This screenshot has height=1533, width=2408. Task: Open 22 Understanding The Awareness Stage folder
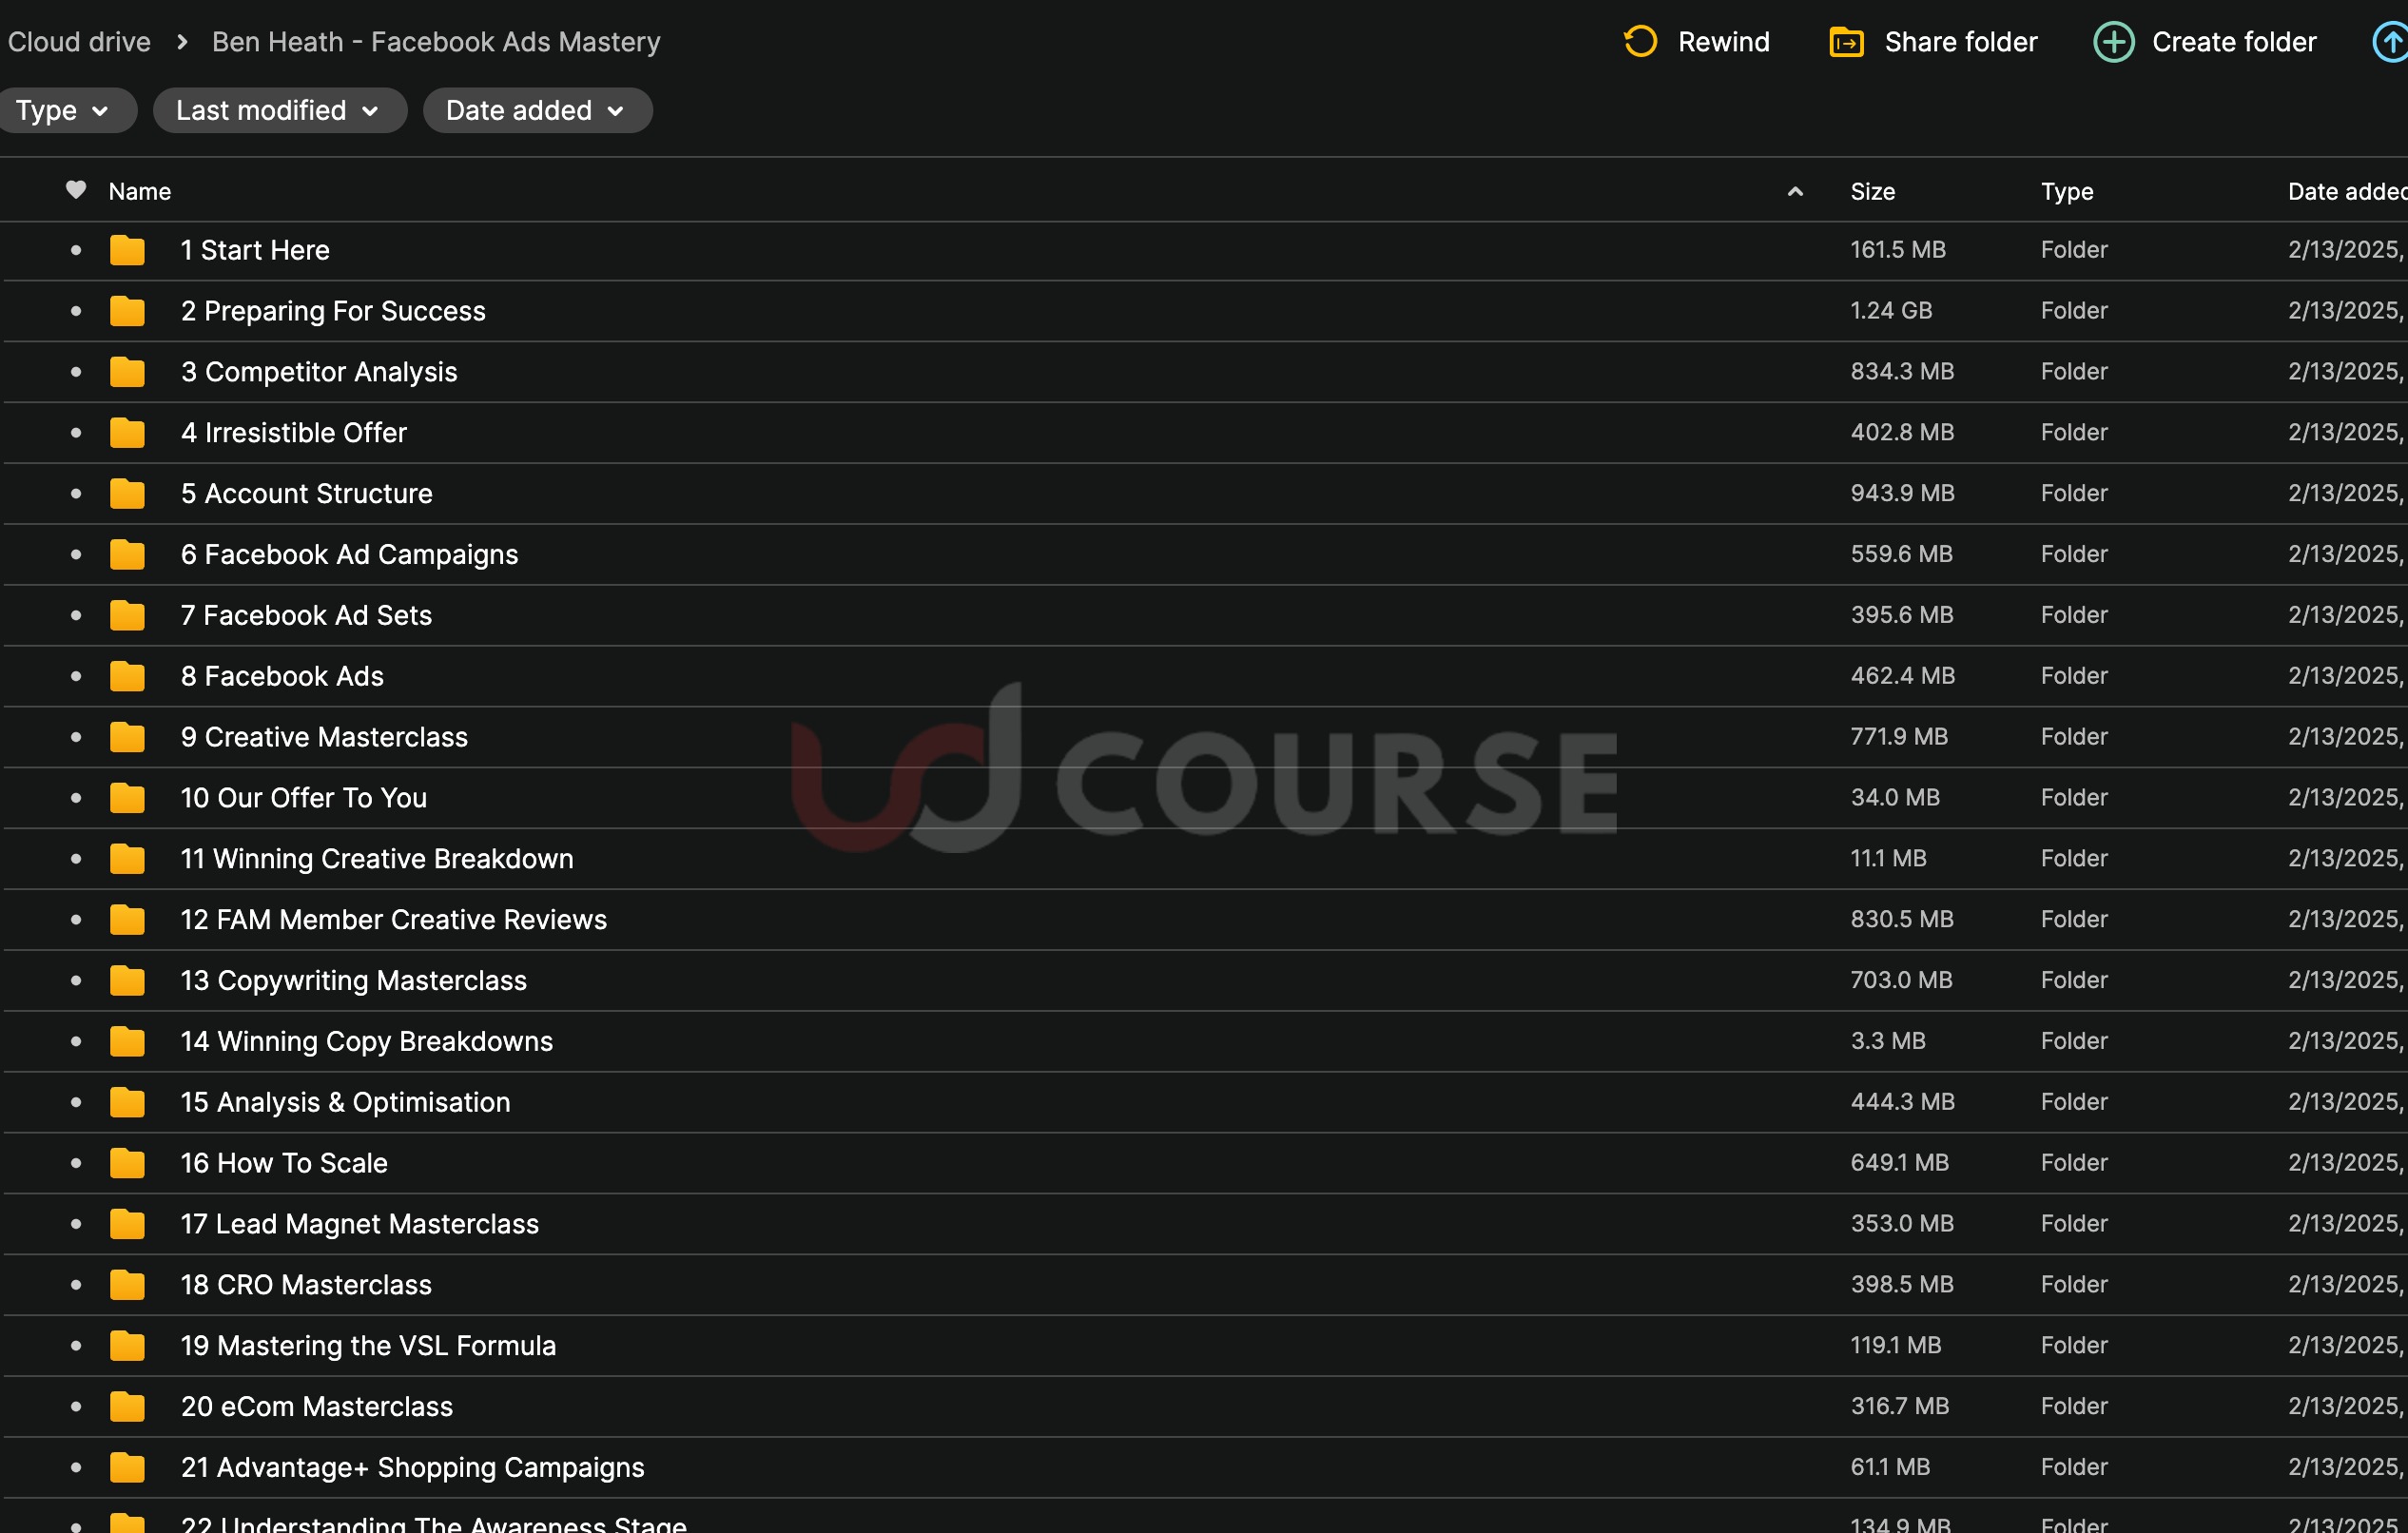[x=433, y=1523]
